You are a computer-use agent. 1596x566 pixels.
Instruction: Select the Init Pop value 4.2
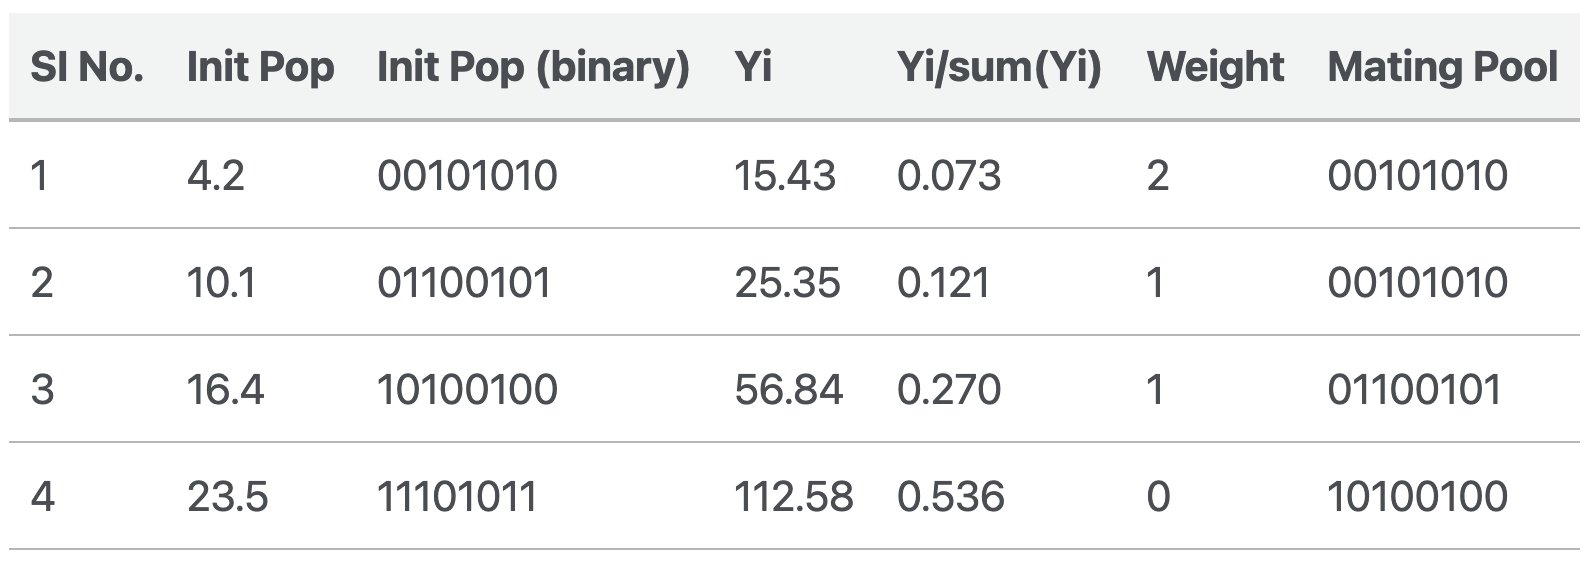(216, 176)
